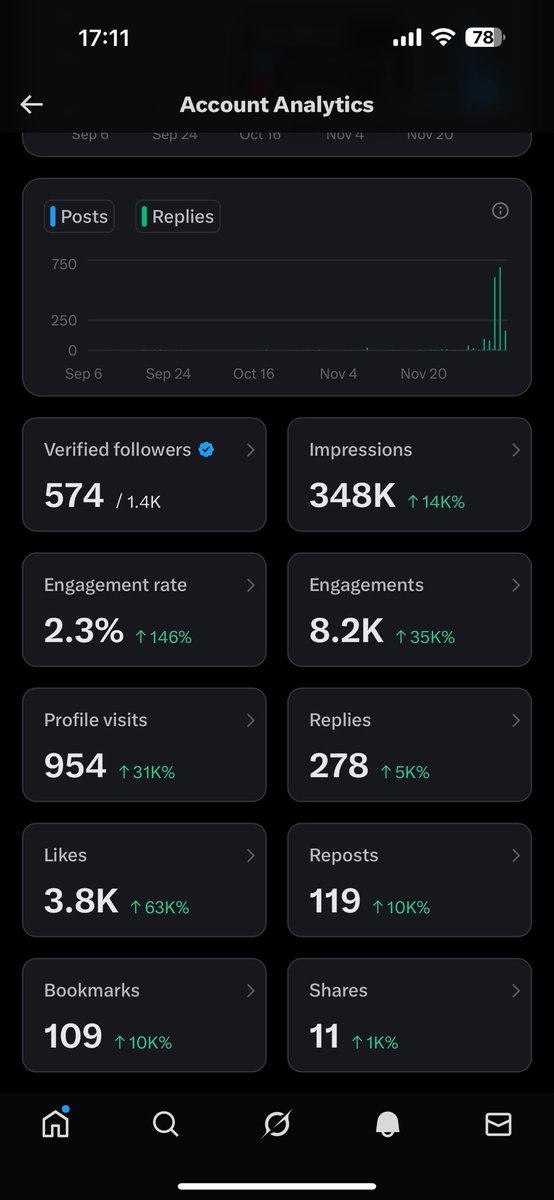The width and height of the screenshot is (554, 1200).
Task: Select the Reposts stat card
Action: coord(410,880)
